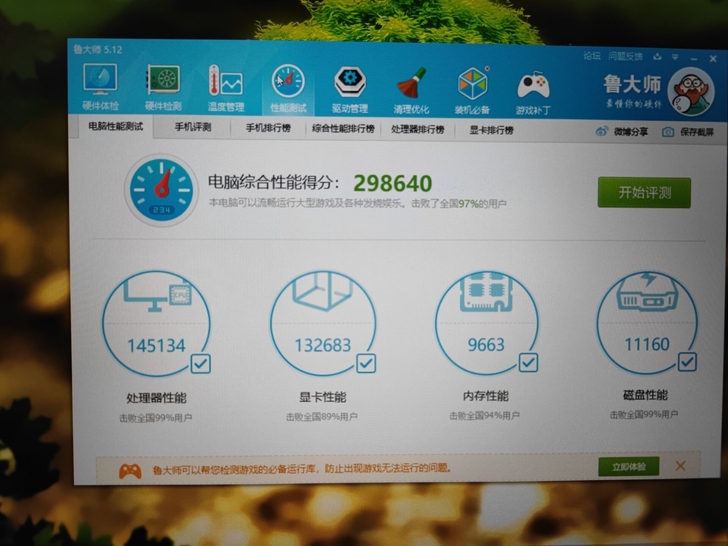Open the title bar dropdown menu arrow
Viewport: 728px width, 546px height.
[675, 57]
